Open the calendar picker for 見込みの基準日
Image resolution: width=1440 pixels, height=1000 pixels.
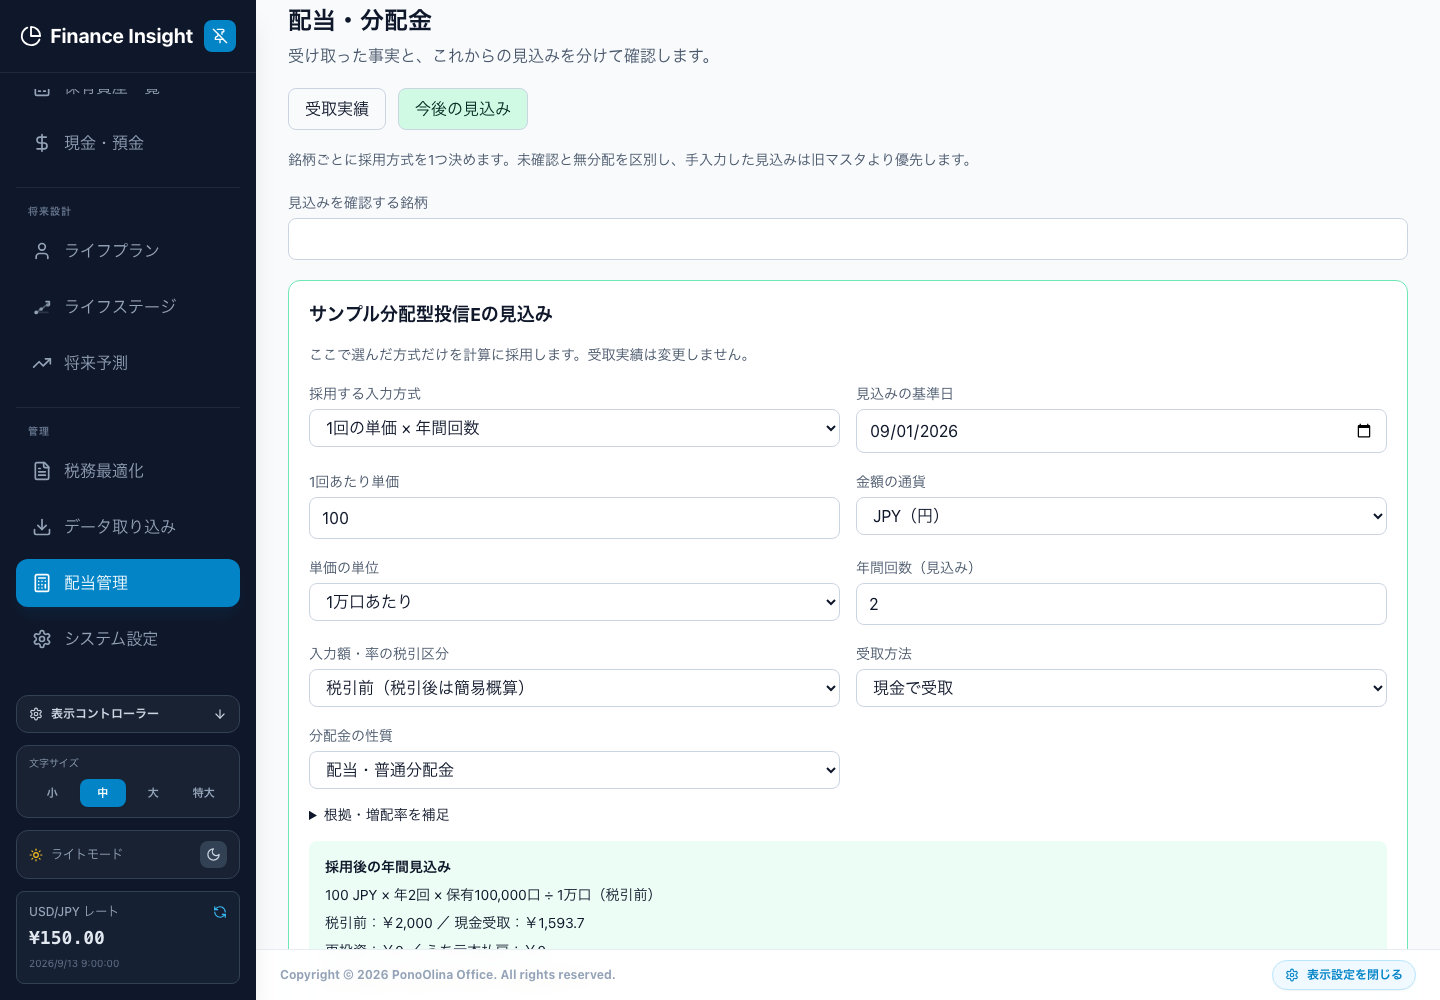click(1364, 431)
